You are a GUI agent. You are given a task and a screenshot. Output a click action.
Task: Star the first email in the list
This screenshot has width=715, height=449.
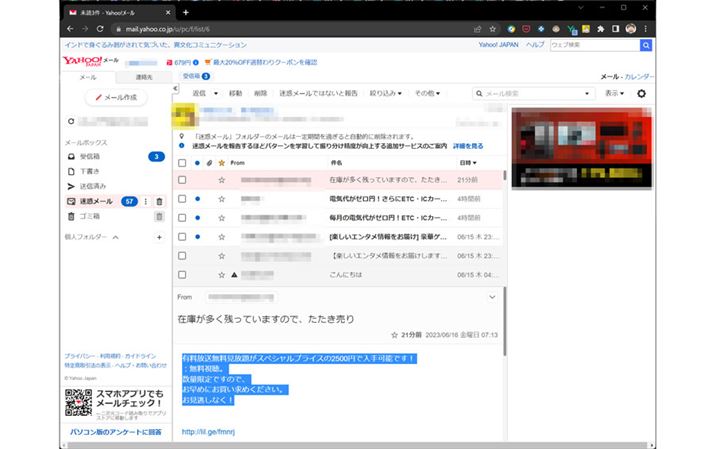(221, 180)
